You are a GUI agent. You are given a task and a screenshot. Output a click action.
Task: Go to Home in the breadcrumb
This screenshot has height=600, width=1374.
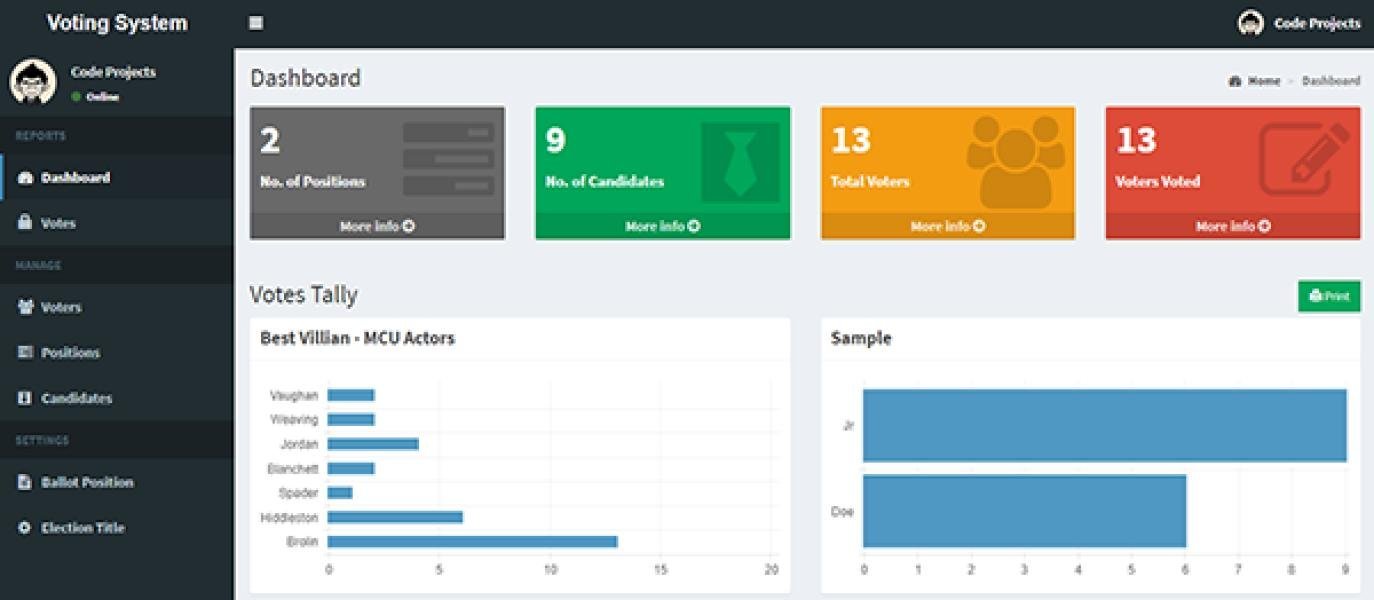pyautogui.click(x=1262, y=81)
